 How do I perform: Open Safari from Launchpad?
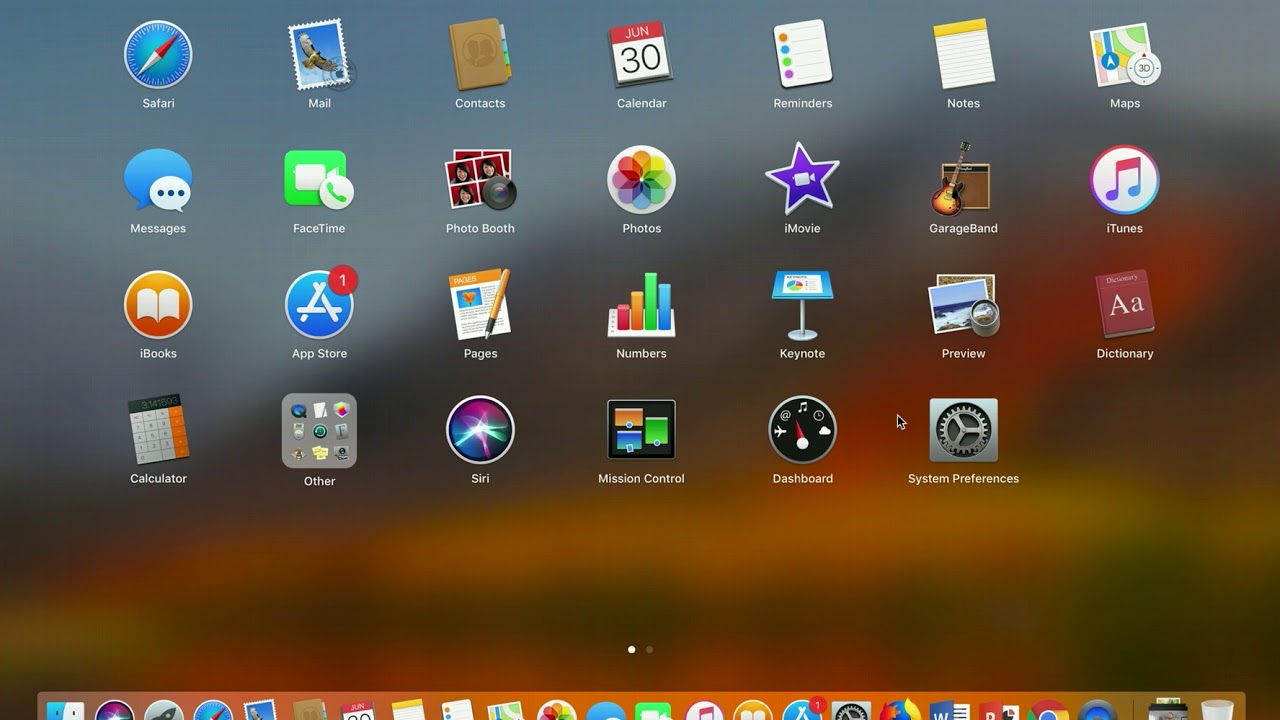(158, 55)
